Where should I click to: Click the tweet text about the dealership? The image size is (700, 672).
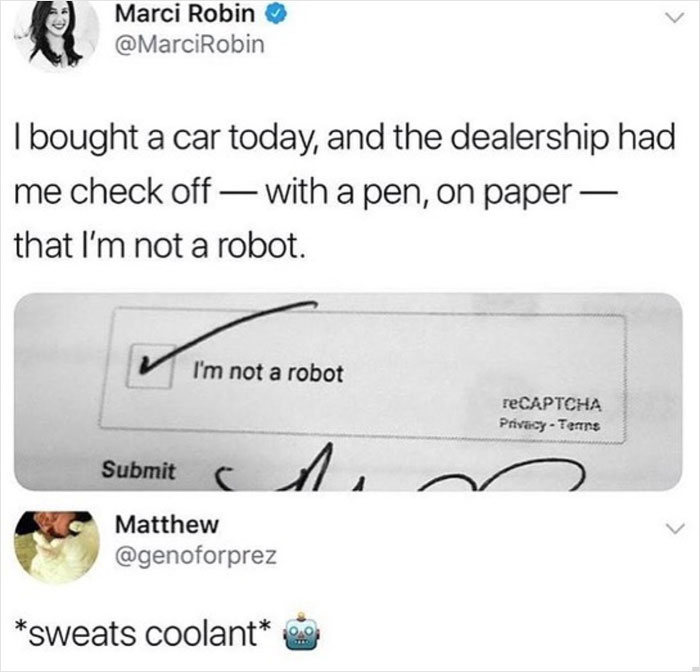(344, 191)
